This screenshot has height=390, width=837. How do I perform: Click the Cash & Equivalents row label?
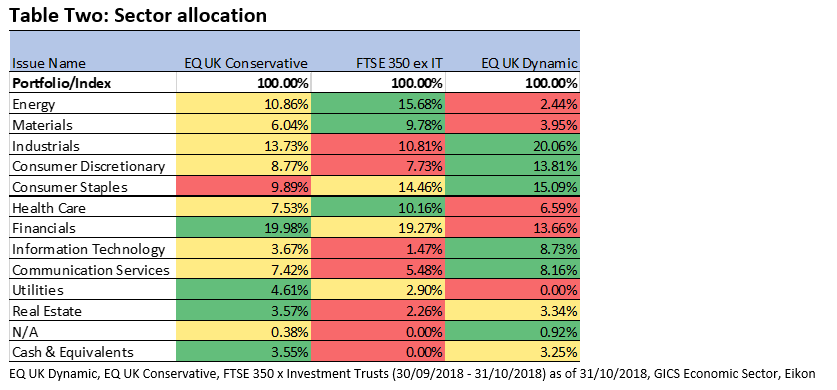click(73, 353)
